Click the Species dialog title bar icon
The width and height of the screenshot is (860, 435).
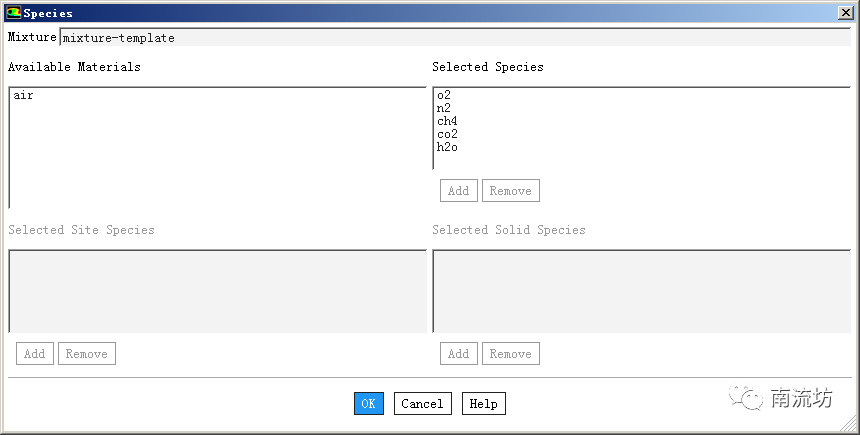pyautogui.click(x=13, y=13)
